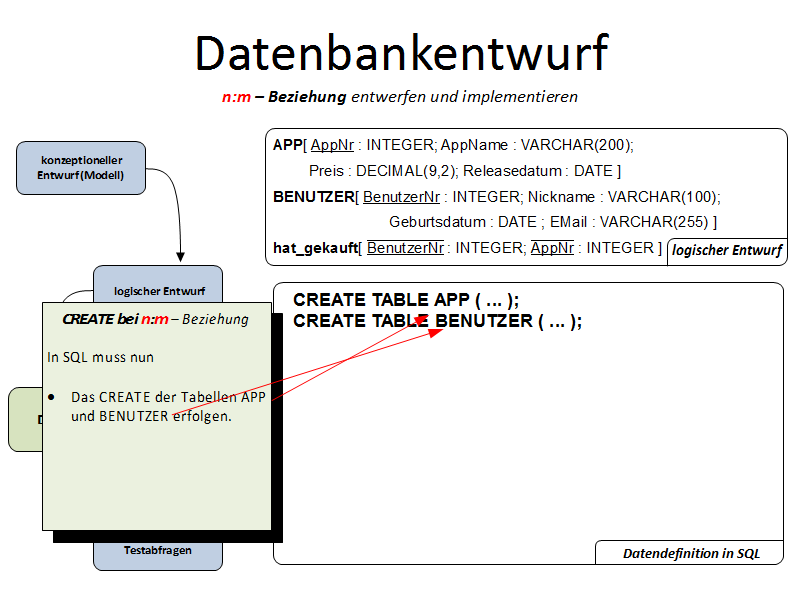Click the italic 'logischer Entwurf' corner label
Viewport: 800px width, 600px height.
coord(726,251)
